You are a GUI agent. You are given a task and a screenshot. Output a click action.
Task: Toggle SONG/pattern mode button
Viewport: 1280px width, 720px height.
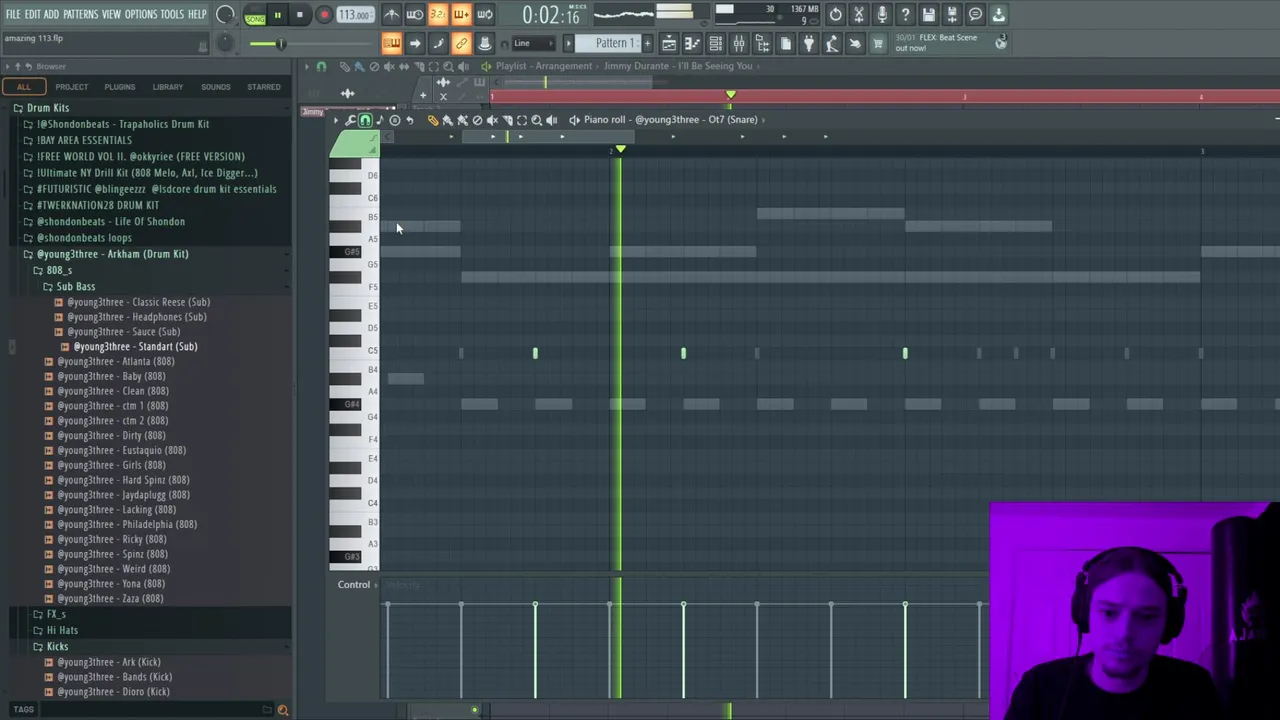point(255,15)
